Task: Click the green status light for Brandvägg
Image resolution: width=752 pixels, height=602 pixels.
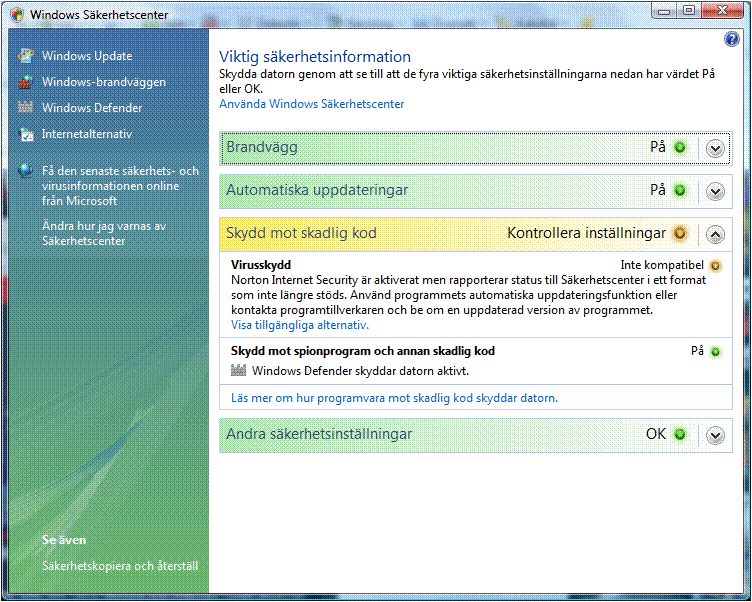Action: tap(680, 148)
